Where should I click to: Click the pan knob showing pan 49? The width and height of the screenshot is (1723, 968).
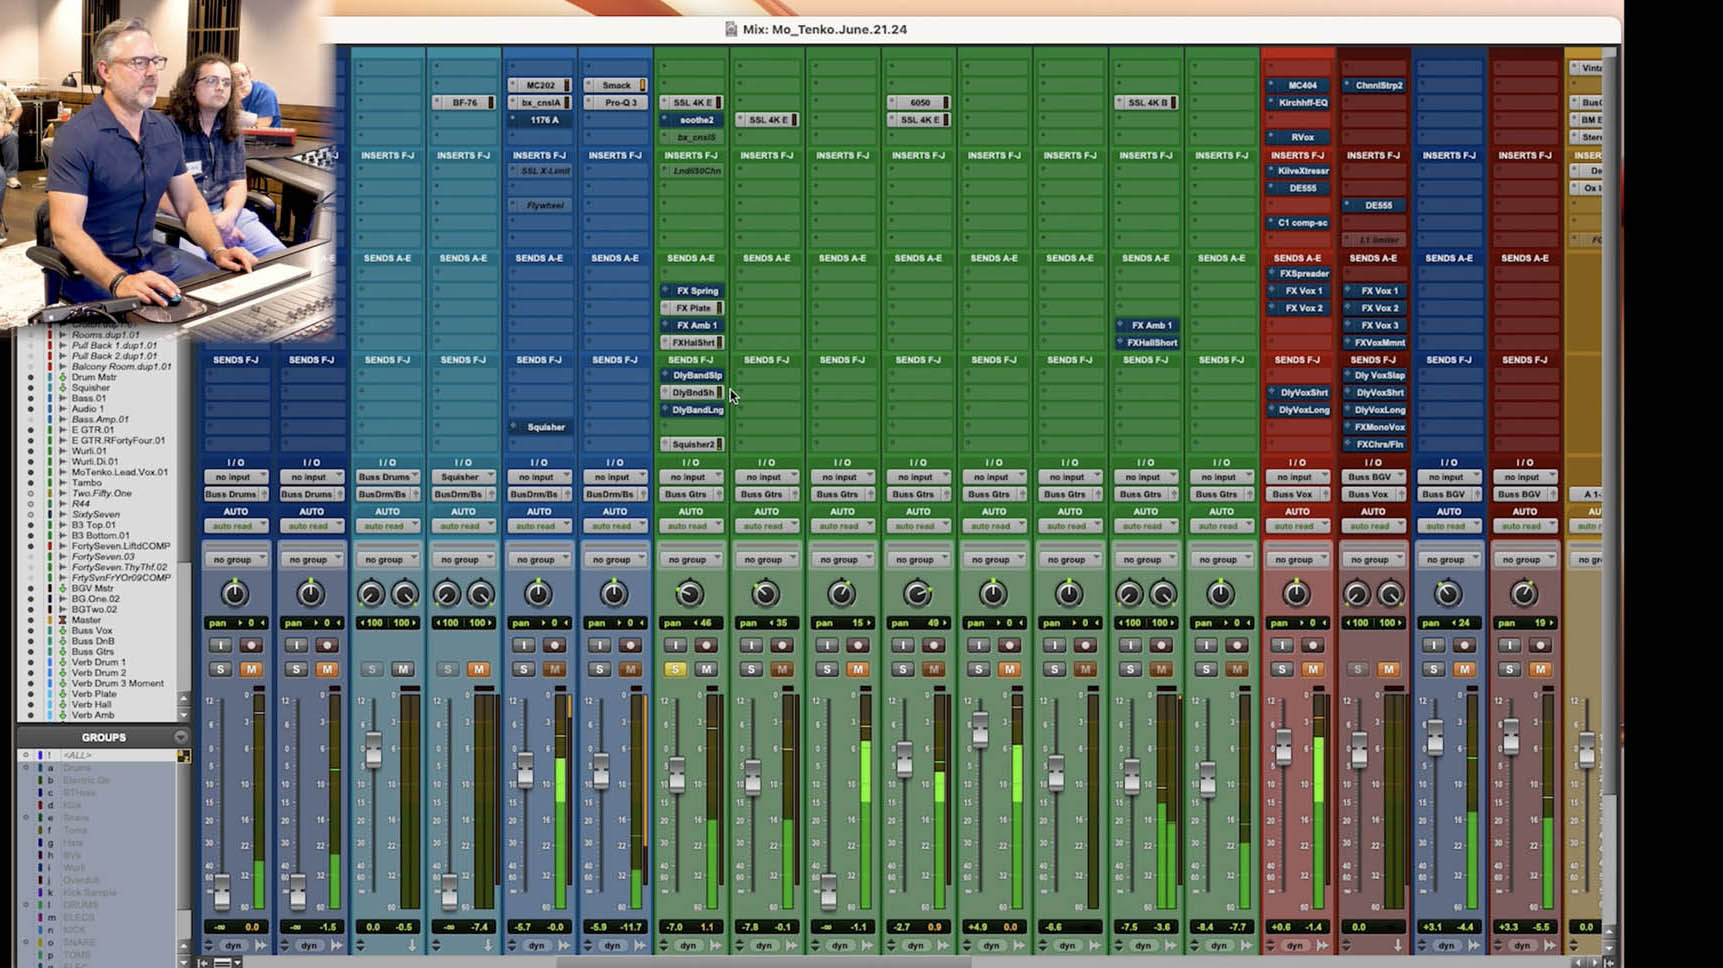917,595
